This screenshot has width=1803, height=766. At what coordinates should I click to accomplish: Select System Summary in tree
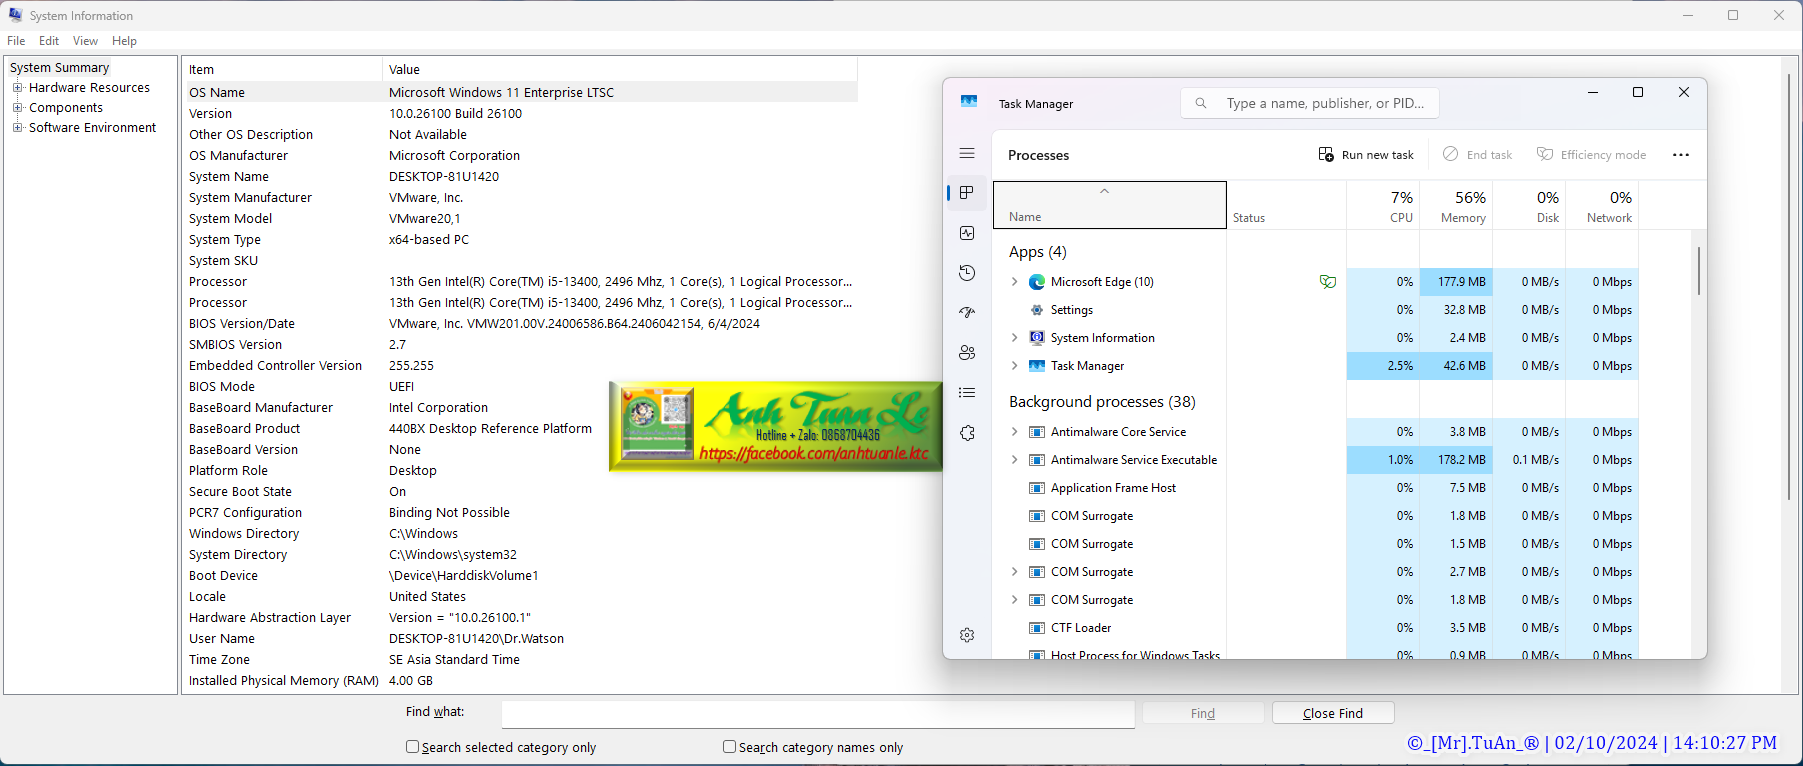click(59, 67)
